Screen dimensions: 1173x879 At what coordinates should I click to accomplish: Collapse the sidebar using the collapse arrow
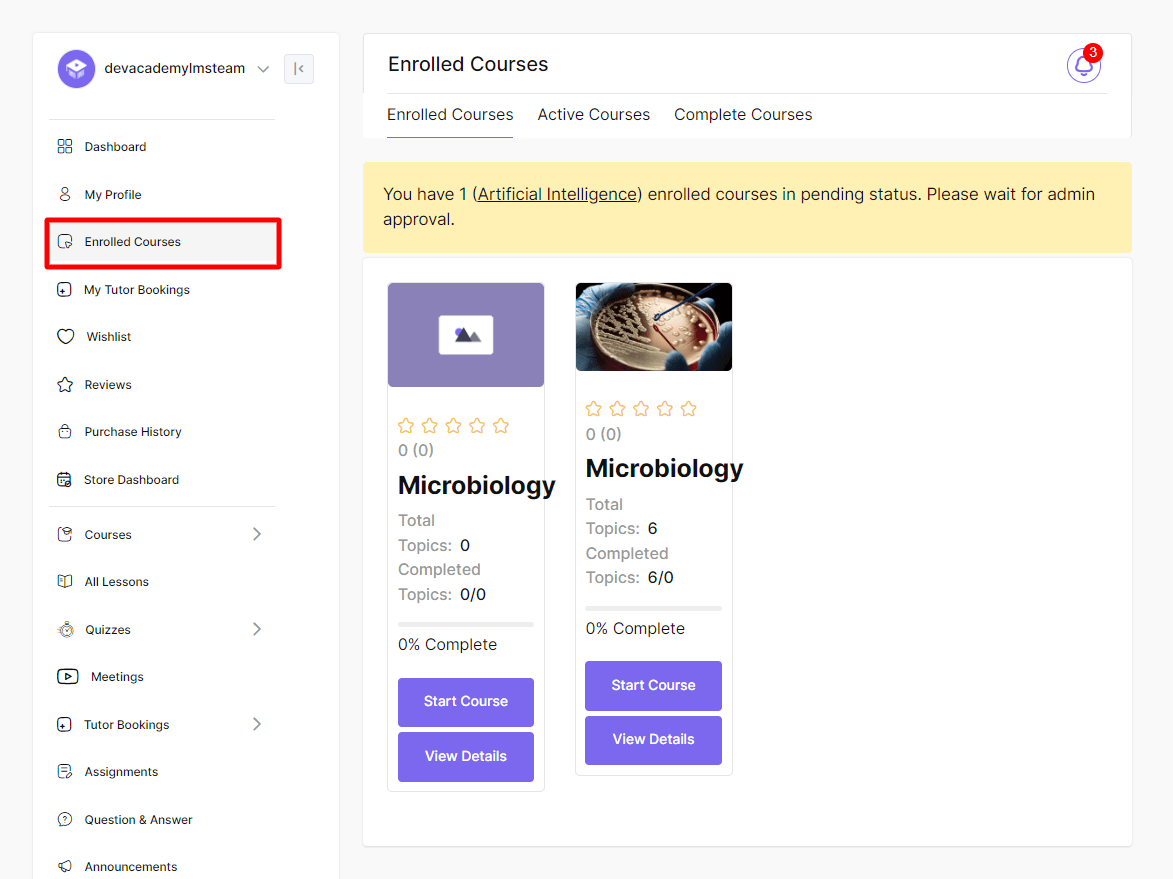(298, 68)
